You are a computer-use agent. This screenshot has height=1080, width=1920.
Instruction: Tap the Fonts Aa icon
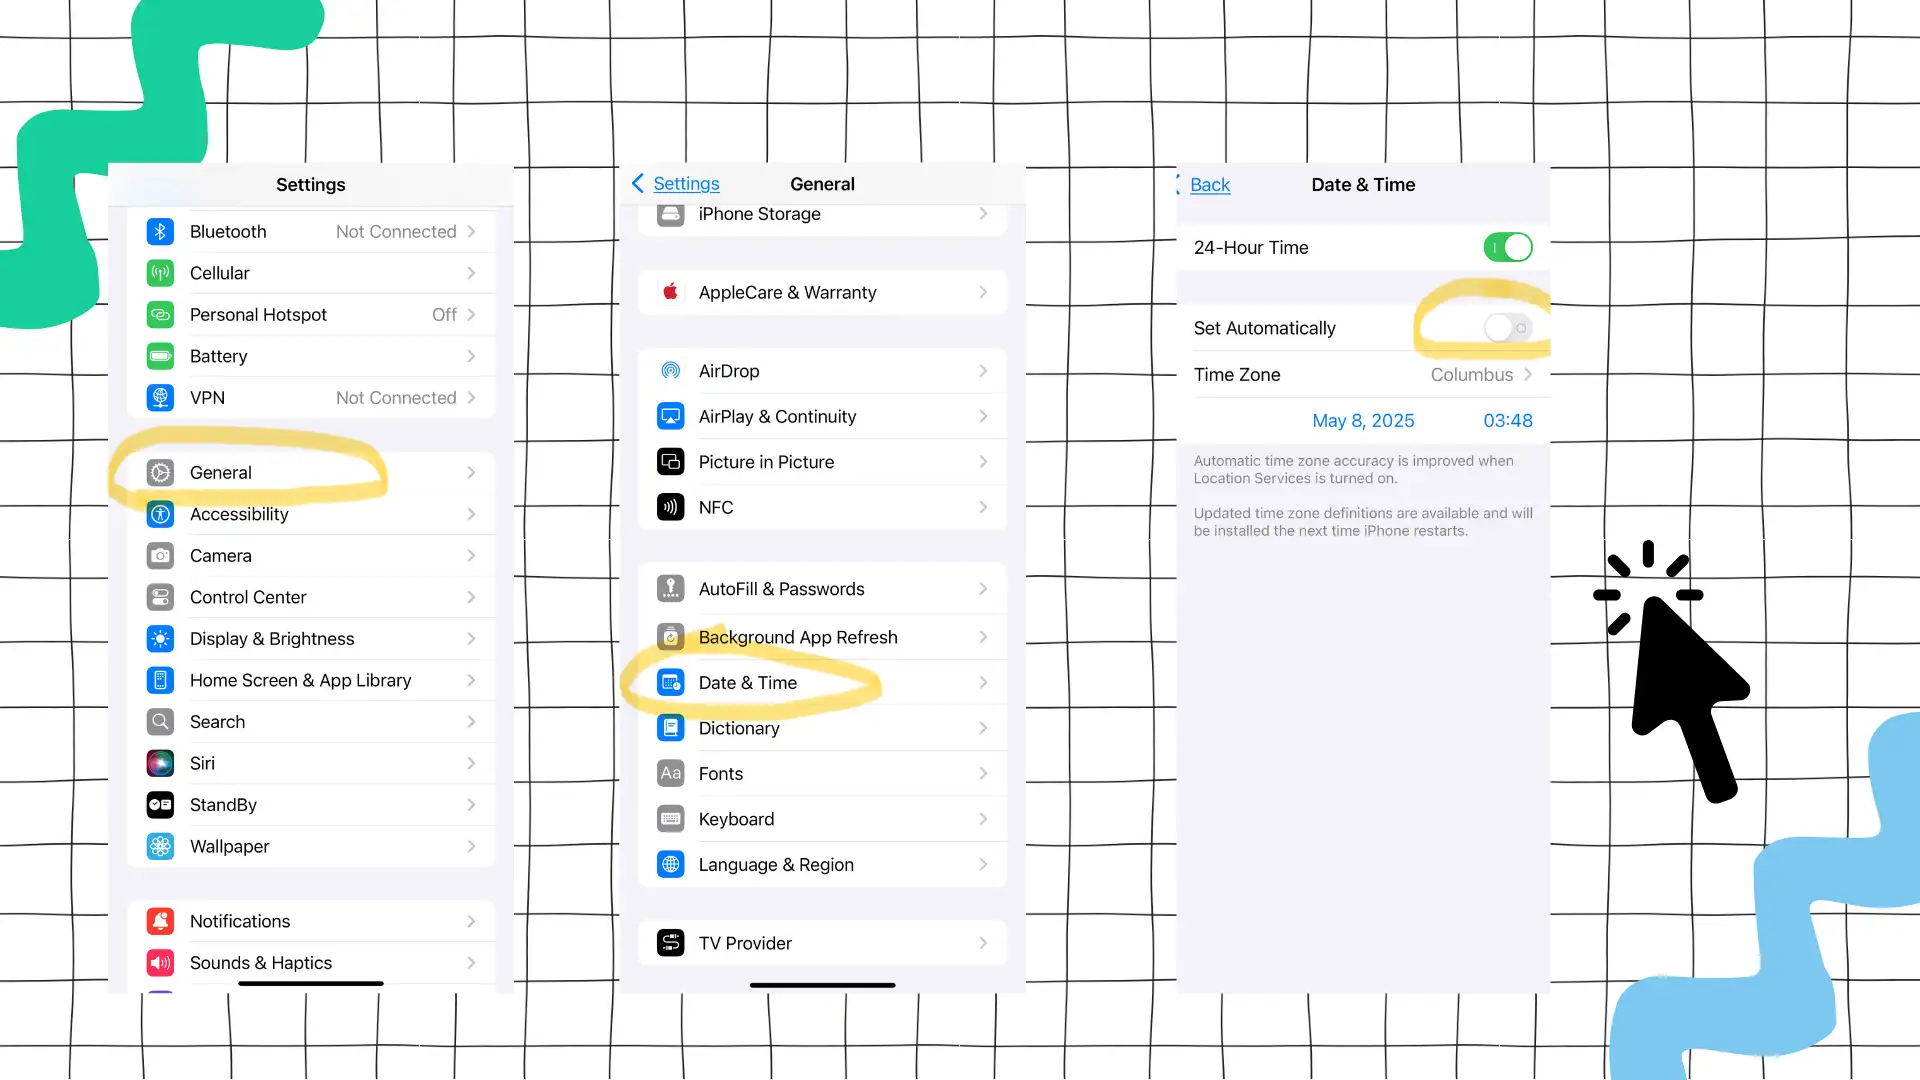click(x=671, y=773)
